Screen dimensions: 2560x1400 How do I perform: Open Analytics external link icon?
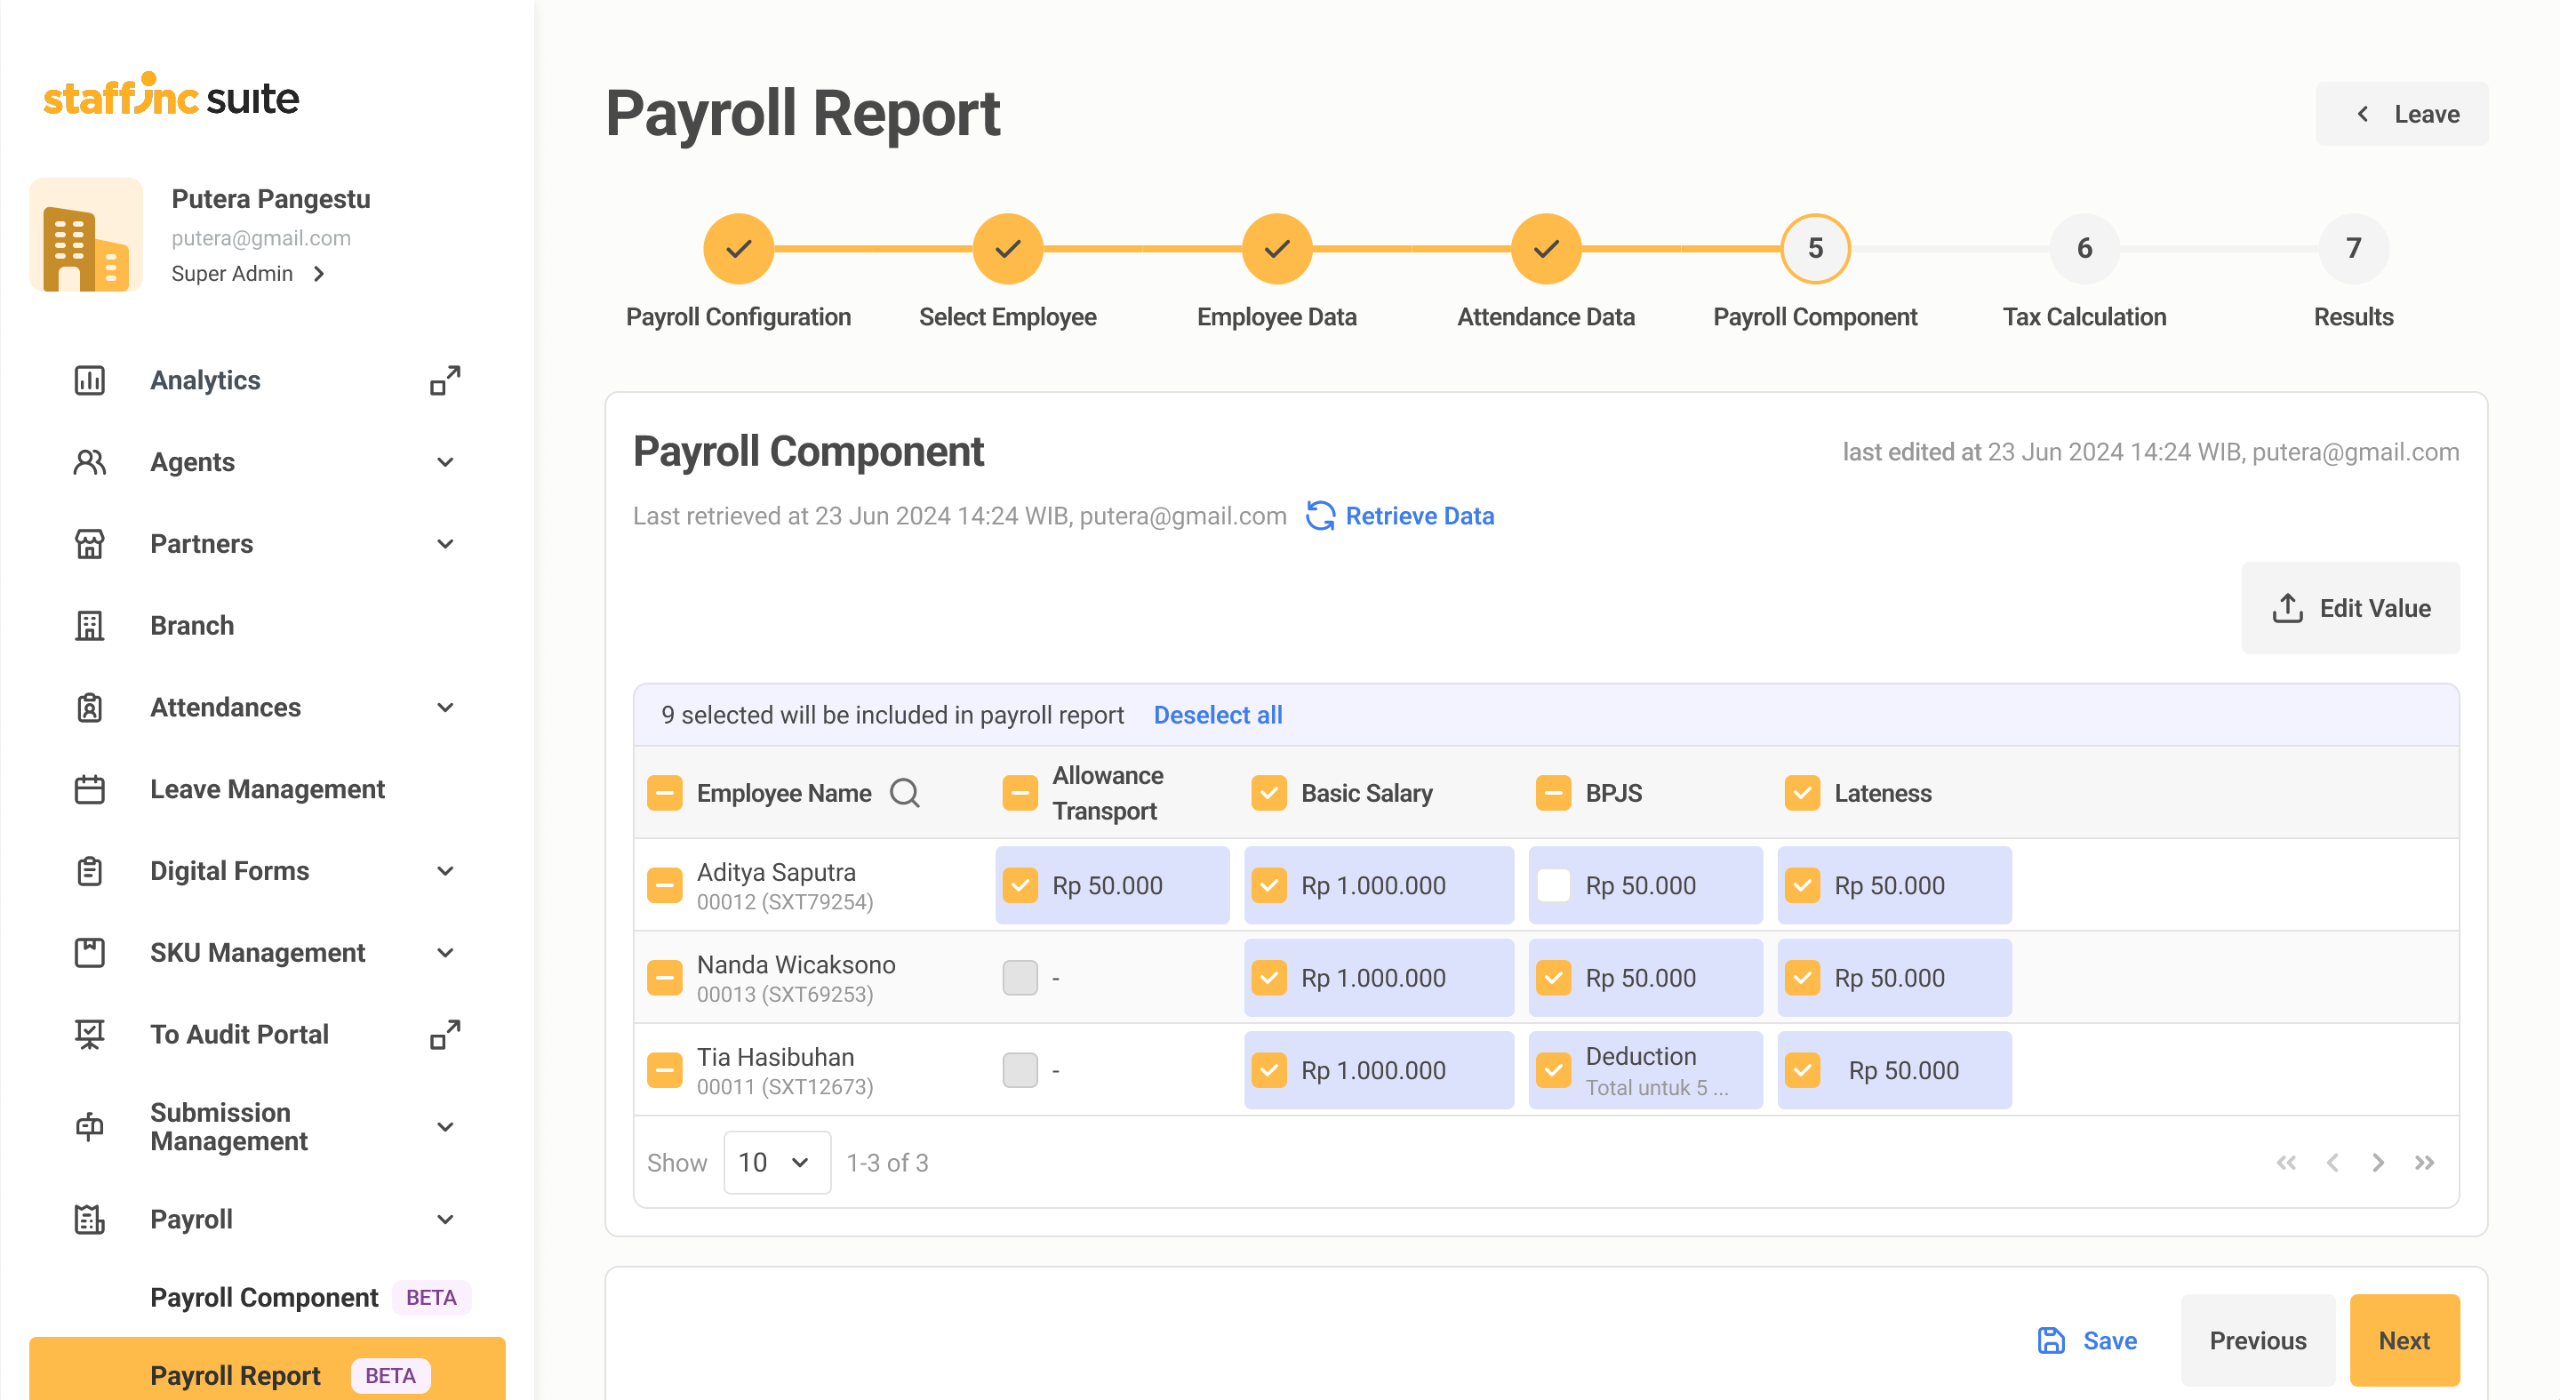[445, 380]
